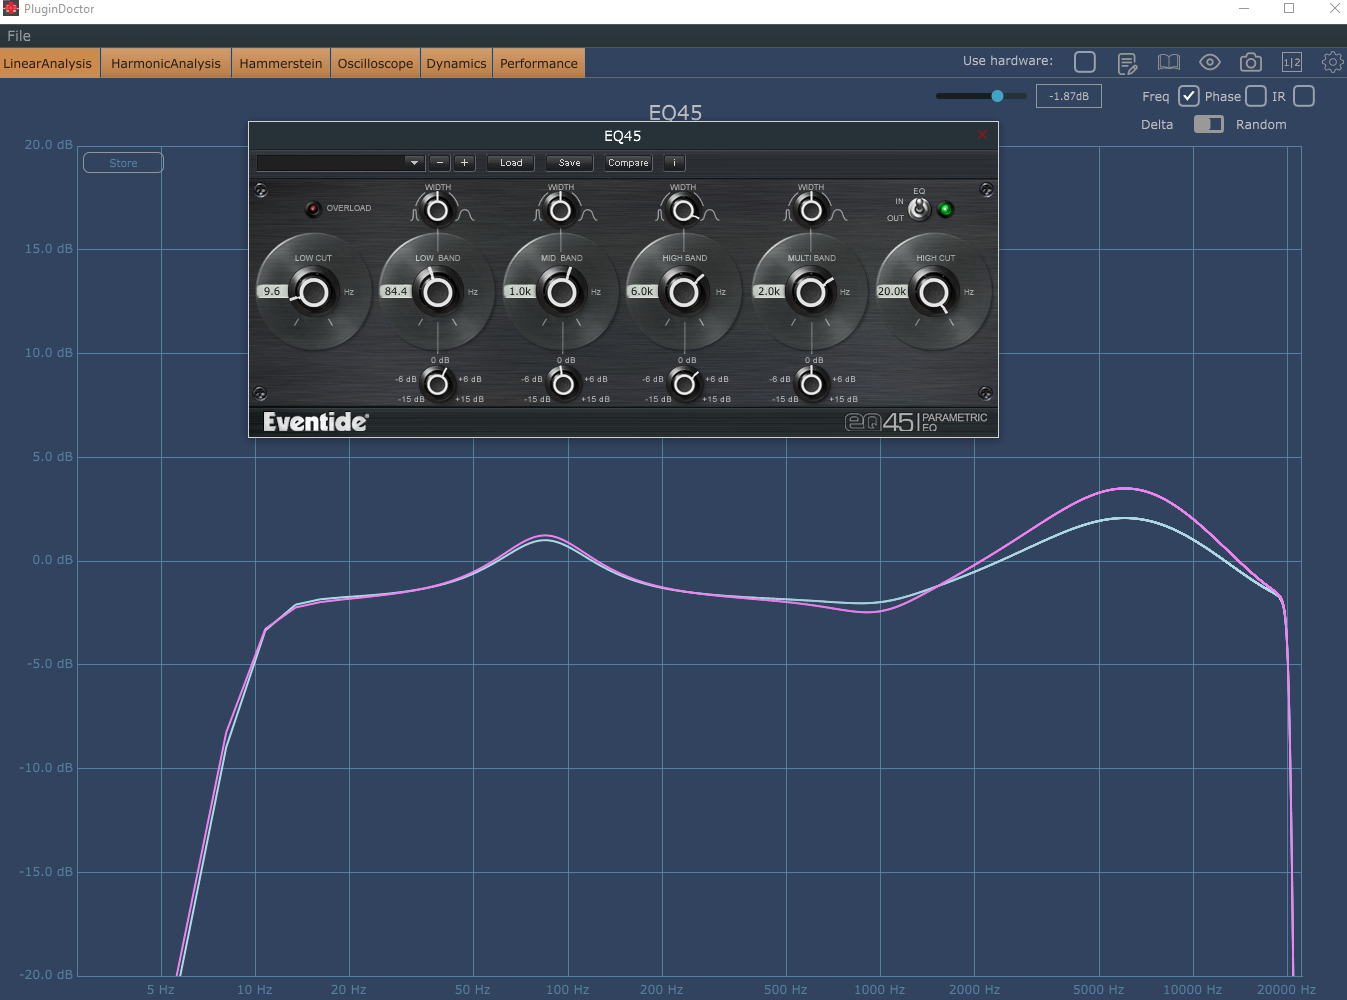This screenshot has height=1000, width=1347.
Task: Toggle the Delta/Random switch
Action: pyautogui.click(x=1209, y=124)
